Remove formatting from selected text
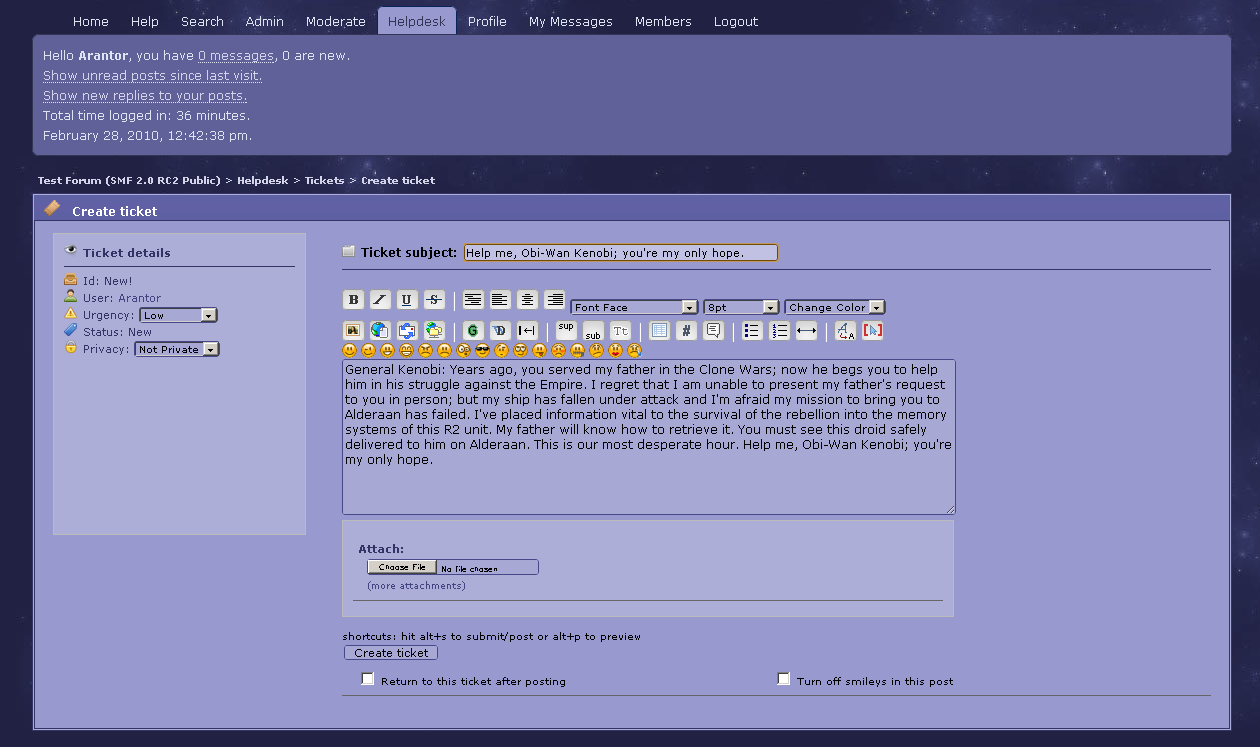The height and width of the screenshot is (747, 1260). (x=845, y=330)
